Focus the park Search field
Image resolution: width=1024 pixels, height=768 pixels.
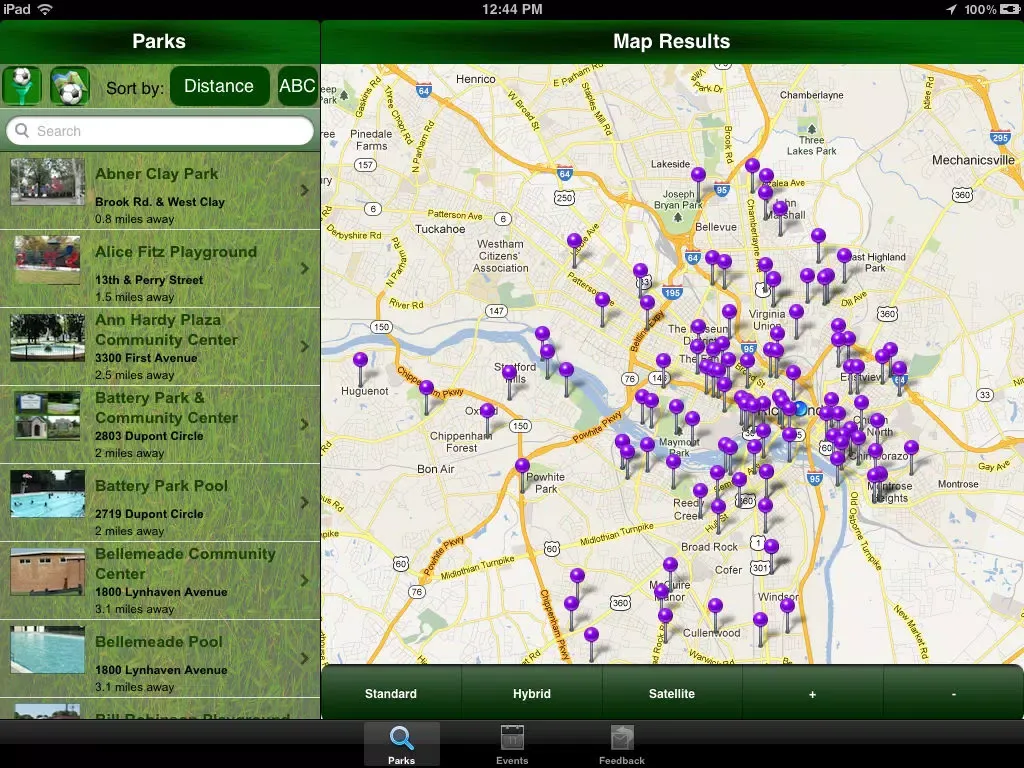(x=160, y=131)
